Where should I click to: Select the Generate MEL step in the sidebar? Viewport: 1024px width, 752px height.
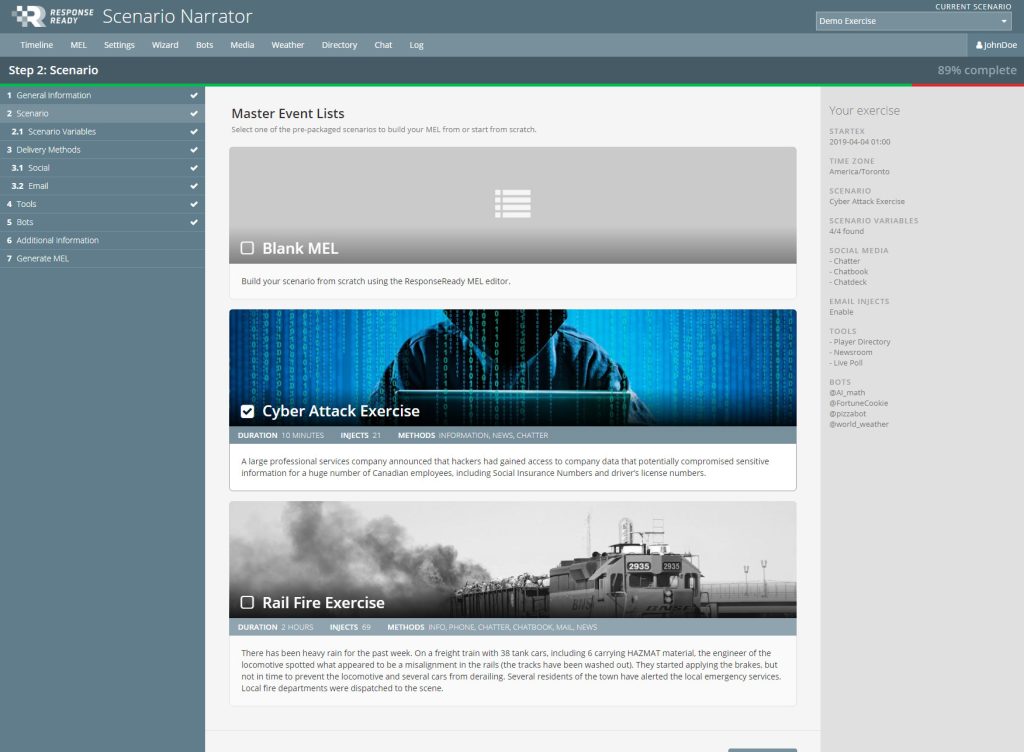coord(43,258)
